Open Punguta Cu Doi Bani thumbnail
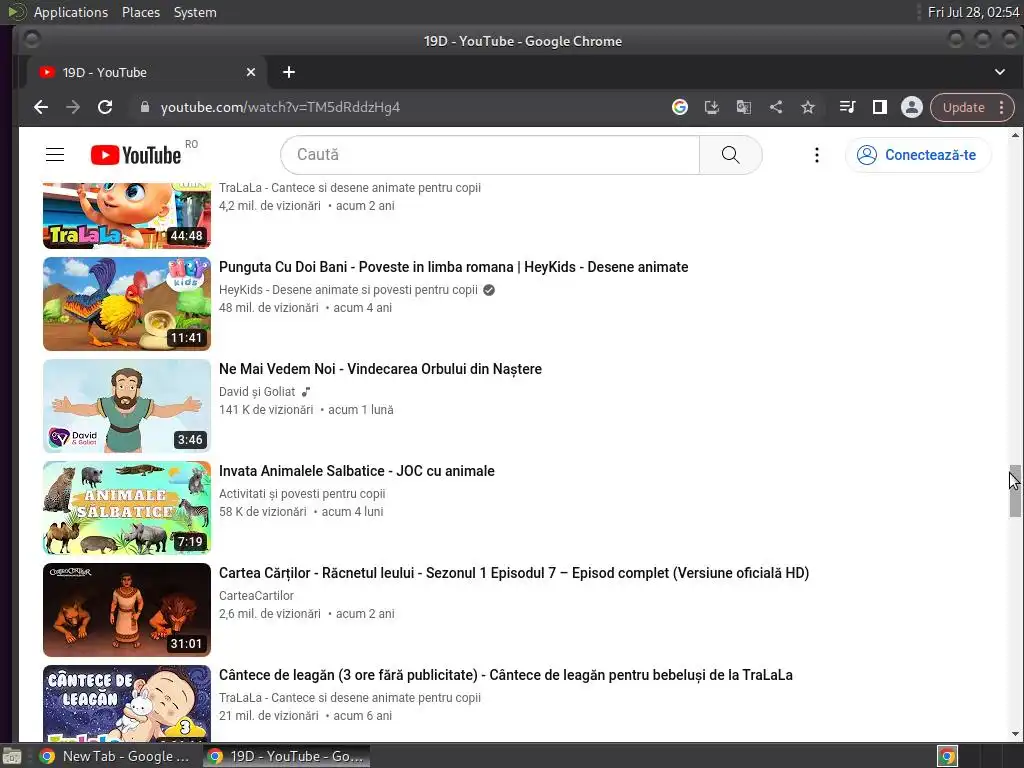Screen dimensions: 1024x768 (x=127, y=304)
